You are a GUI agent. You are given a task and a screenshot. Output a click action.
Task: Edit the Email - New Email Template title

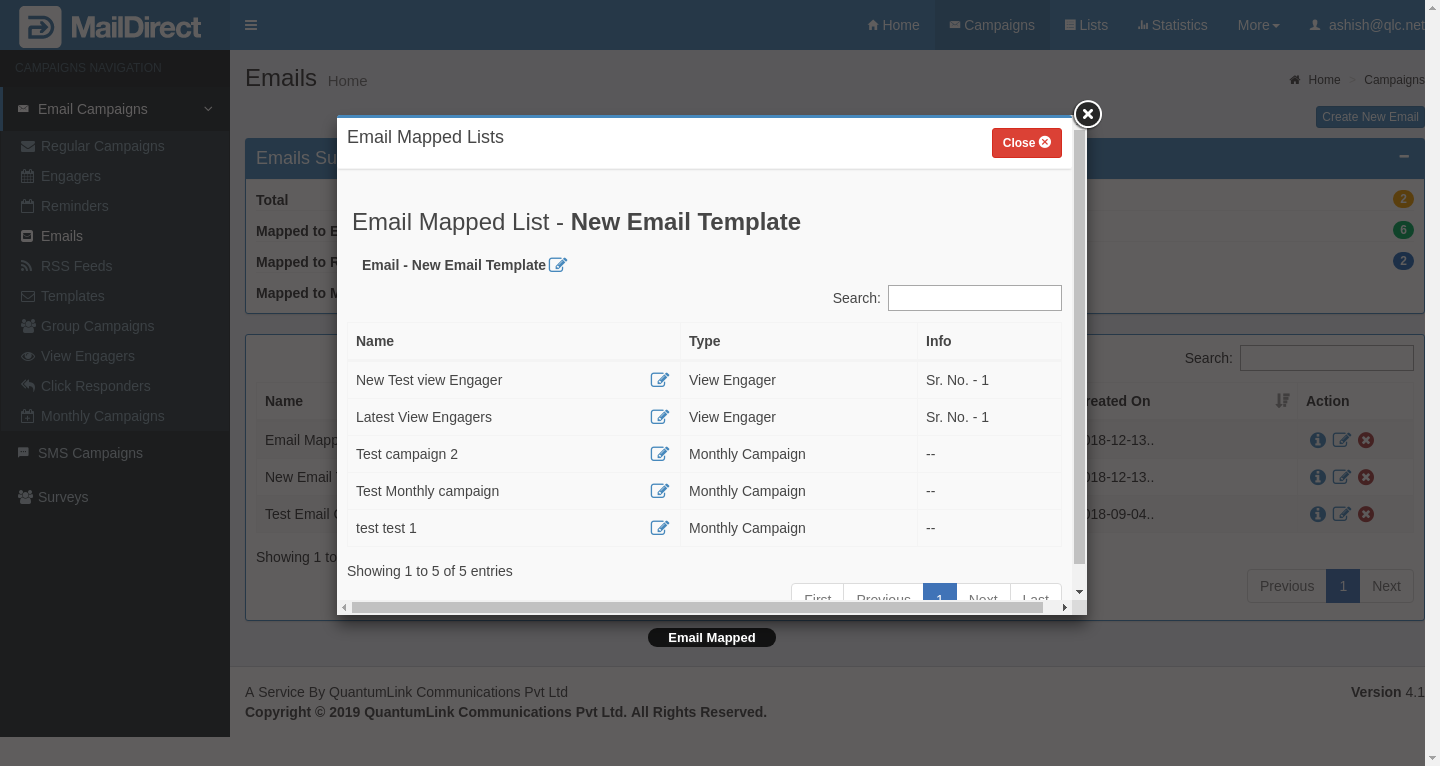tap(558, 265)
